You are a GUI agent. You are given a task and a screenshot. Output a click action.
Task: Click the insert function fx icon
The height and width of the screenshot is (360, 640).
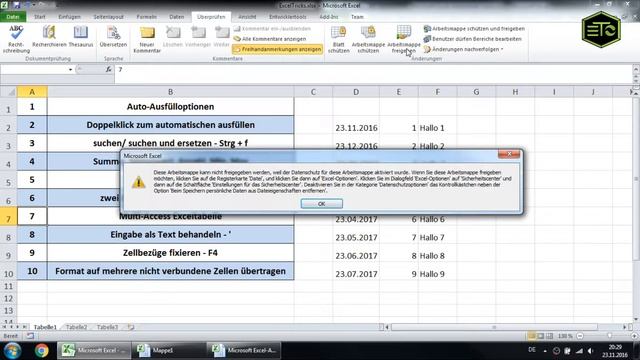click(x=108, y=70)
